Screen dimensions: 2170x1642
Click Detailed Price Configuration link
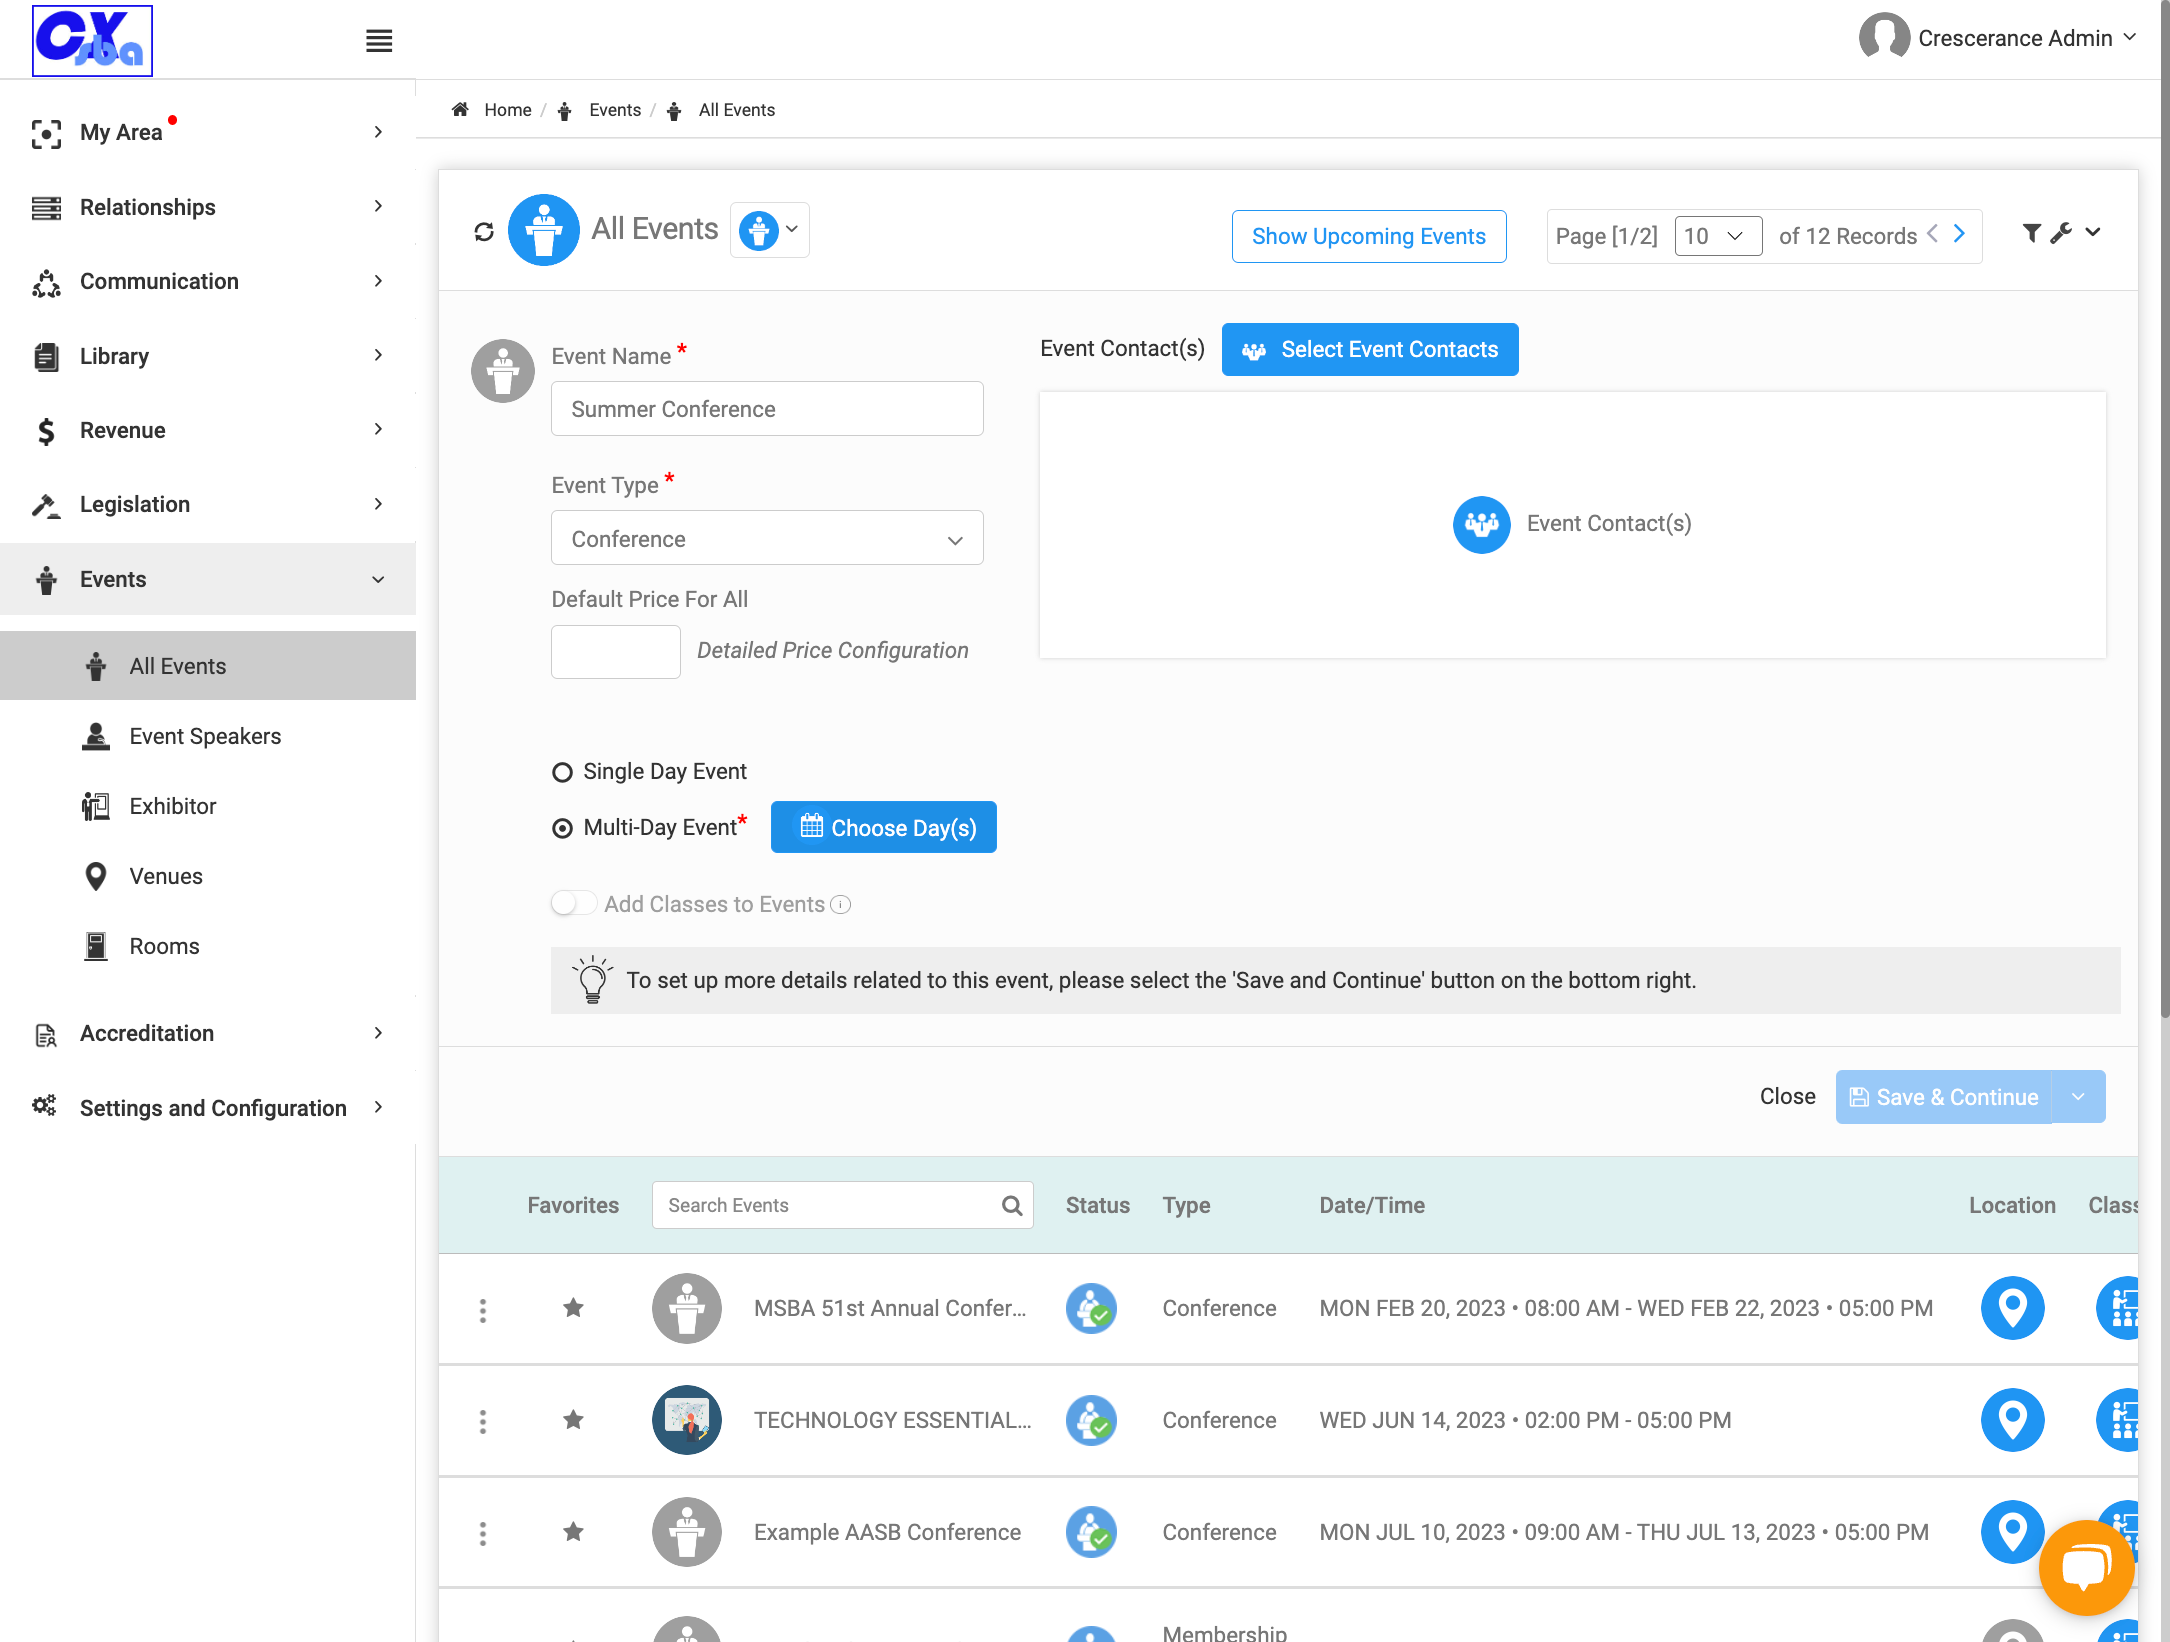[832, 651]
